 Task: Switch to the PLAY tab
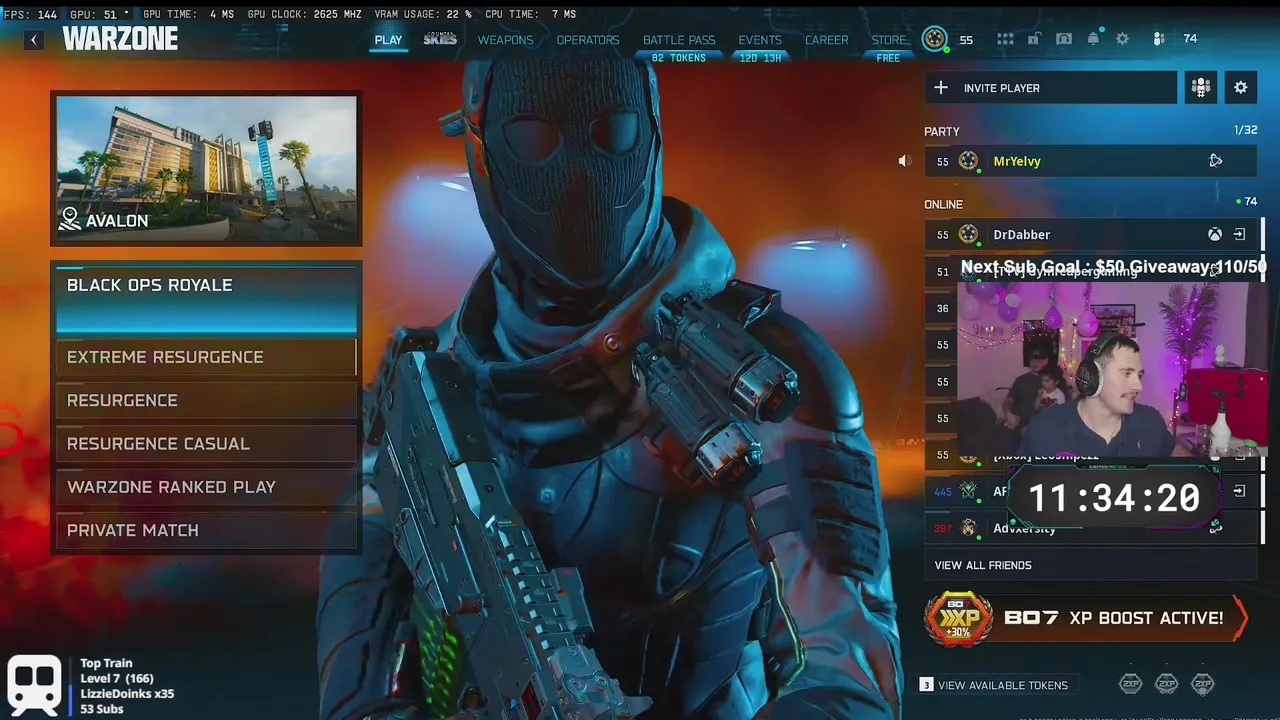[388, 40]
